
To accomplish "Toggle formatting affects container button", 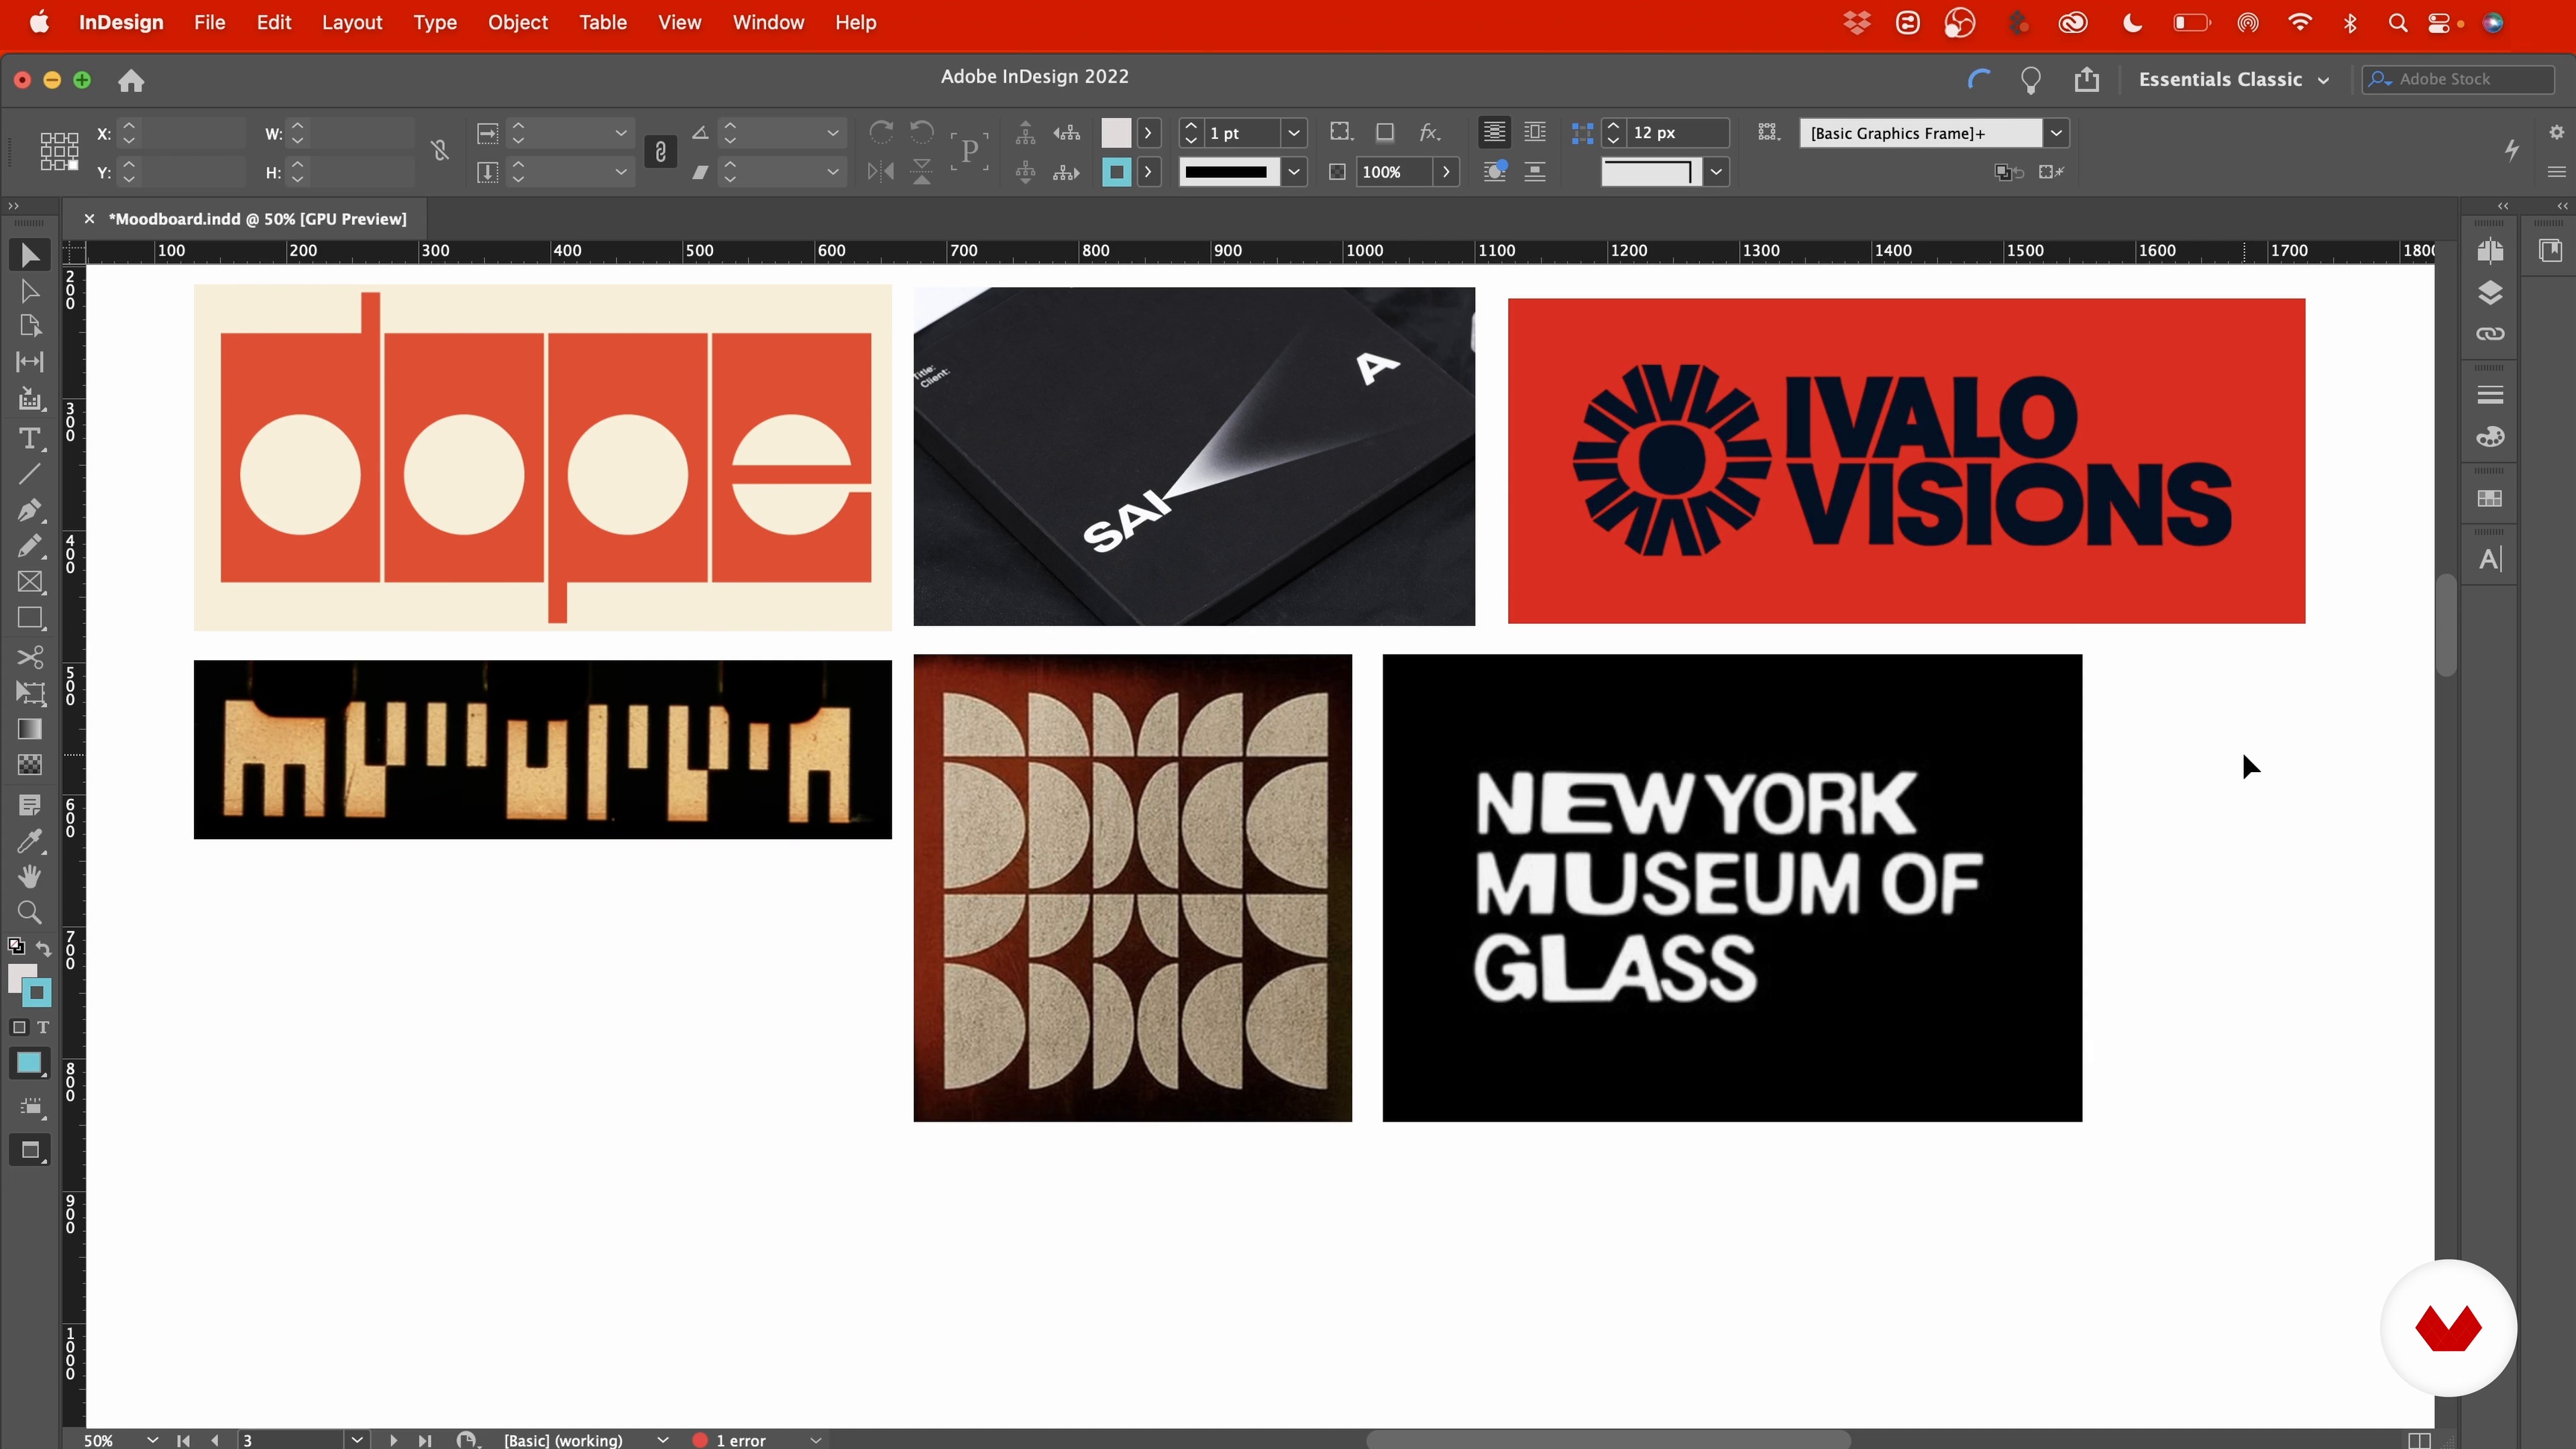I will tap(19, 1027).
